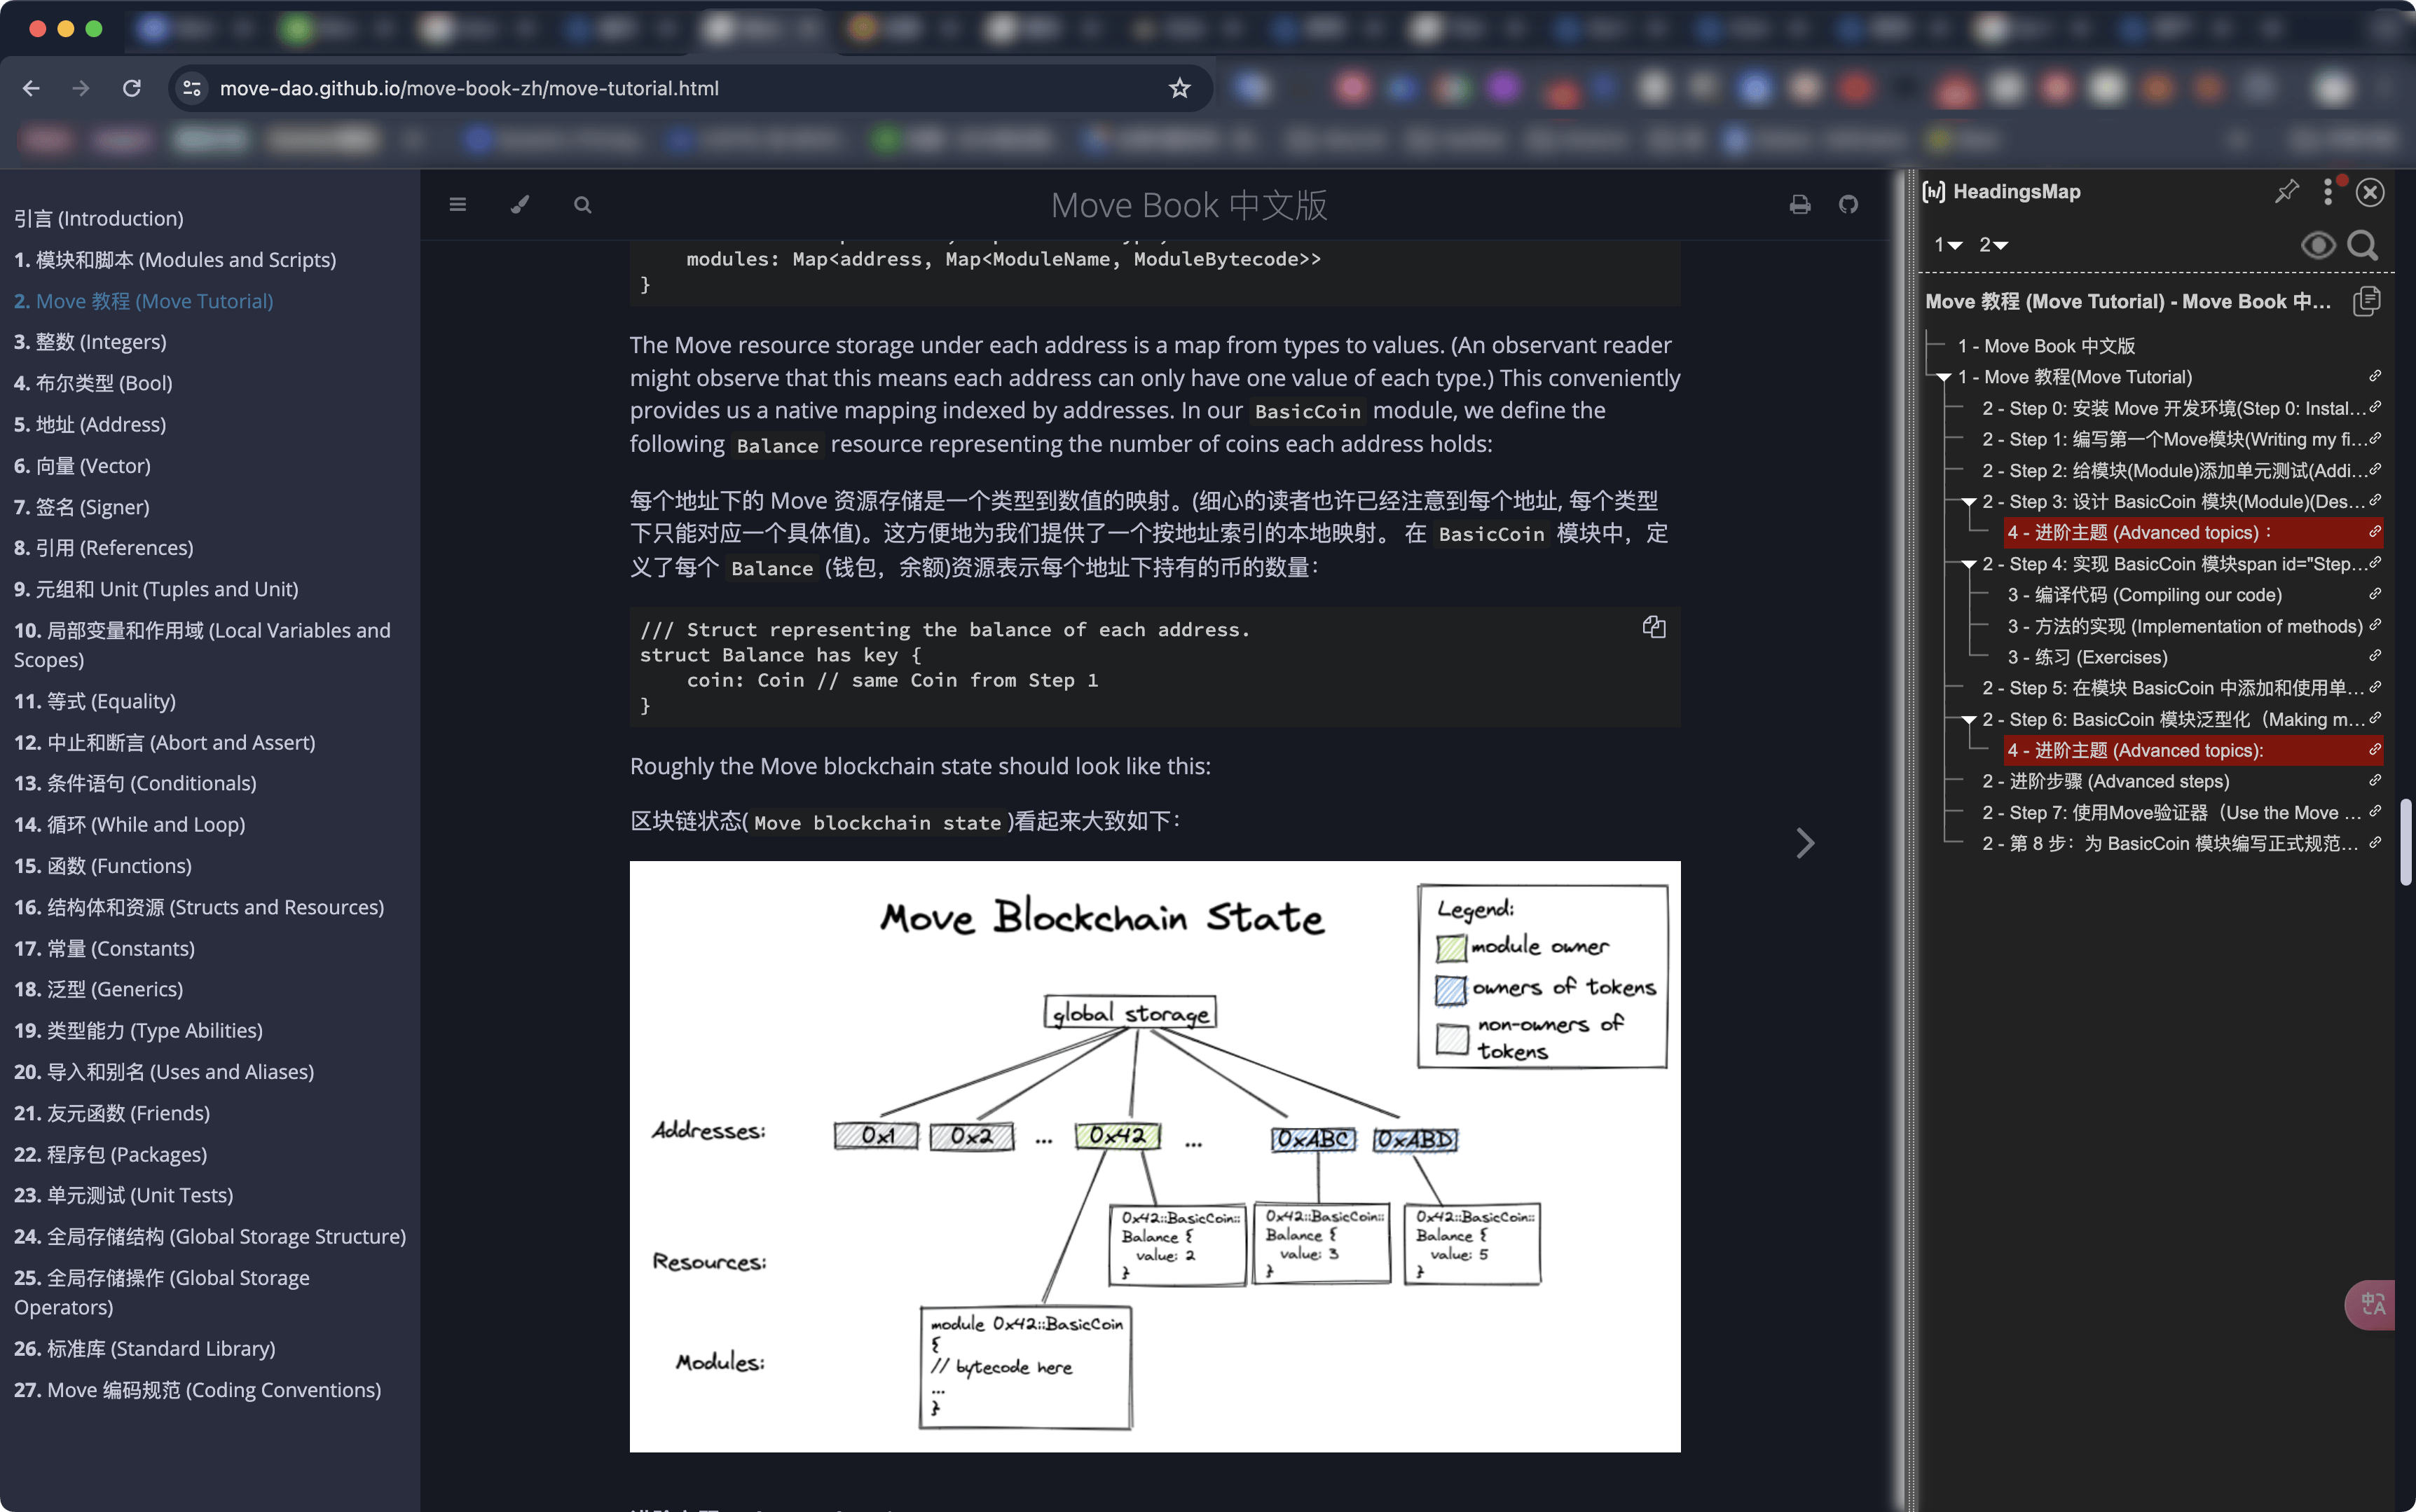Open the theme picker paintbrush icon

(520, 205)
